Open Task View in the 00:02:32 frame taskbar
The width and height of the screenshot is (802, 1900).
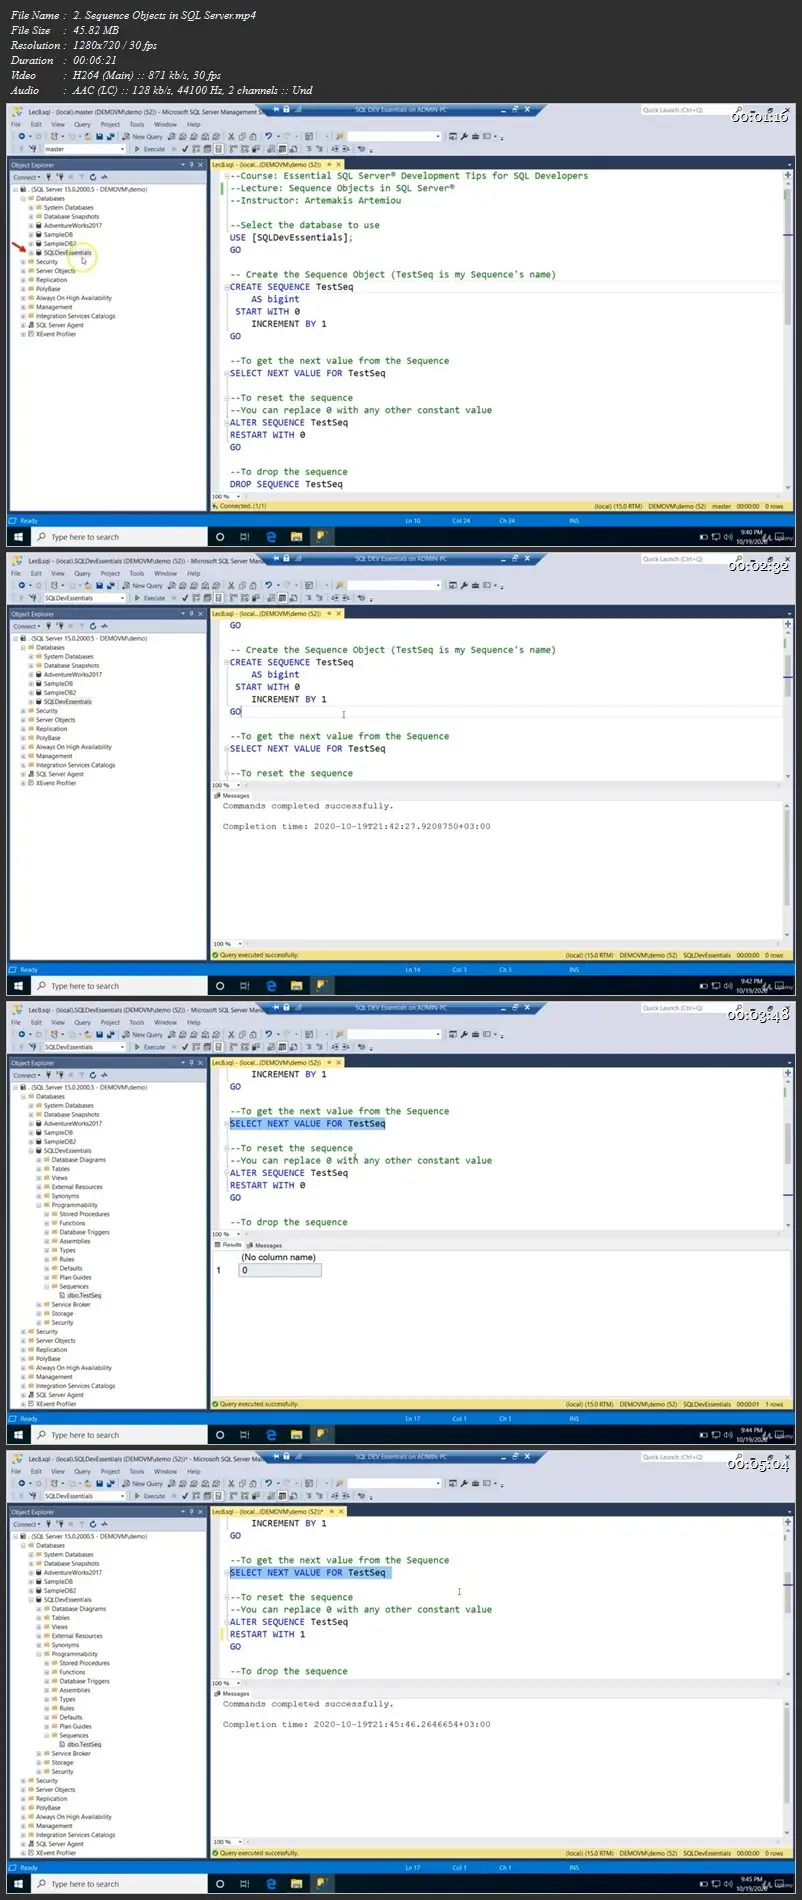point(245,986)
